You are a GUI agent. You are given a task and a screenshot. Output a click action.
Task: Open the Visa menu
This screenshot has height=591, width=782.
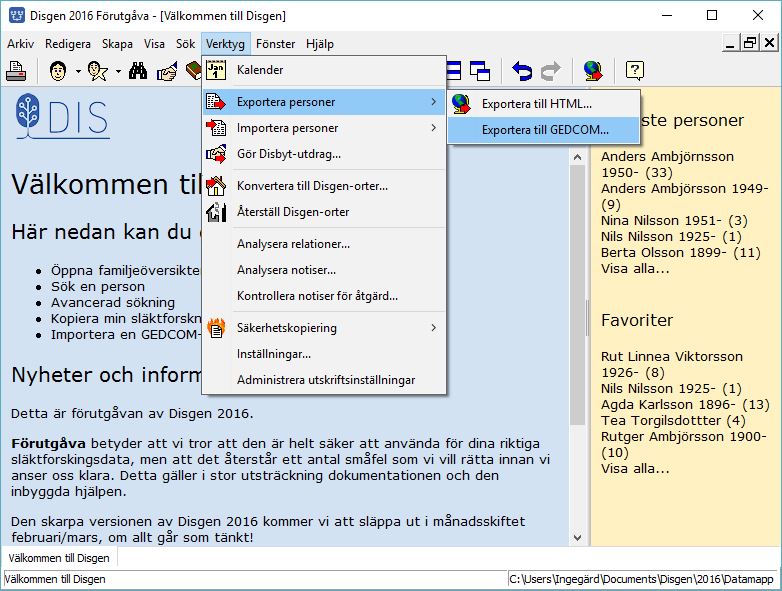click(154, 44)
